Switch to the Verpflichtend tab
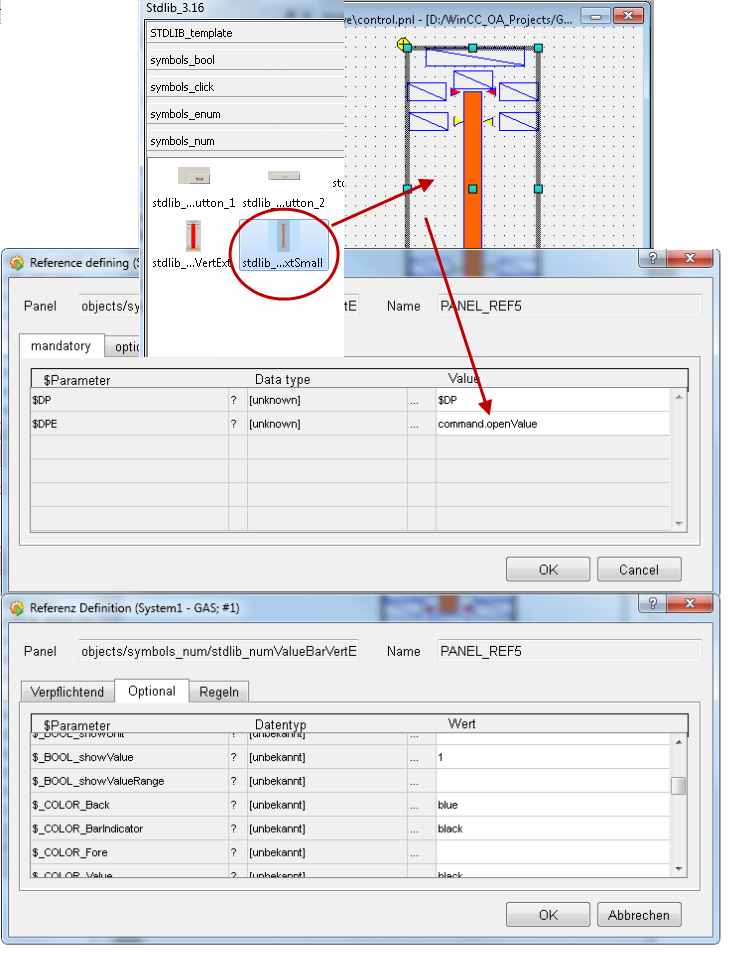 point(67,692)
